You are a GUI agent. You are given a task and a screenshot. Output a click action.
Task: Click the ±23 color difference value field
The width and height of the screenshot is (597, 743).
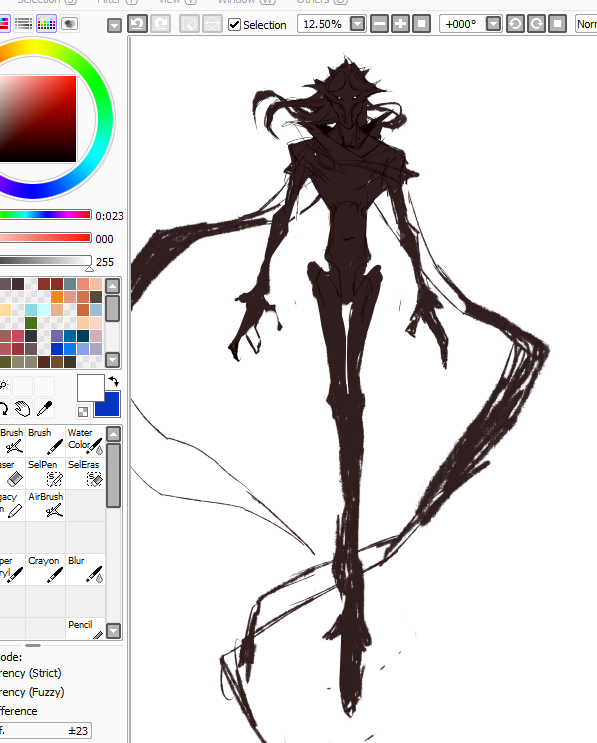click(x=45, y=731)
